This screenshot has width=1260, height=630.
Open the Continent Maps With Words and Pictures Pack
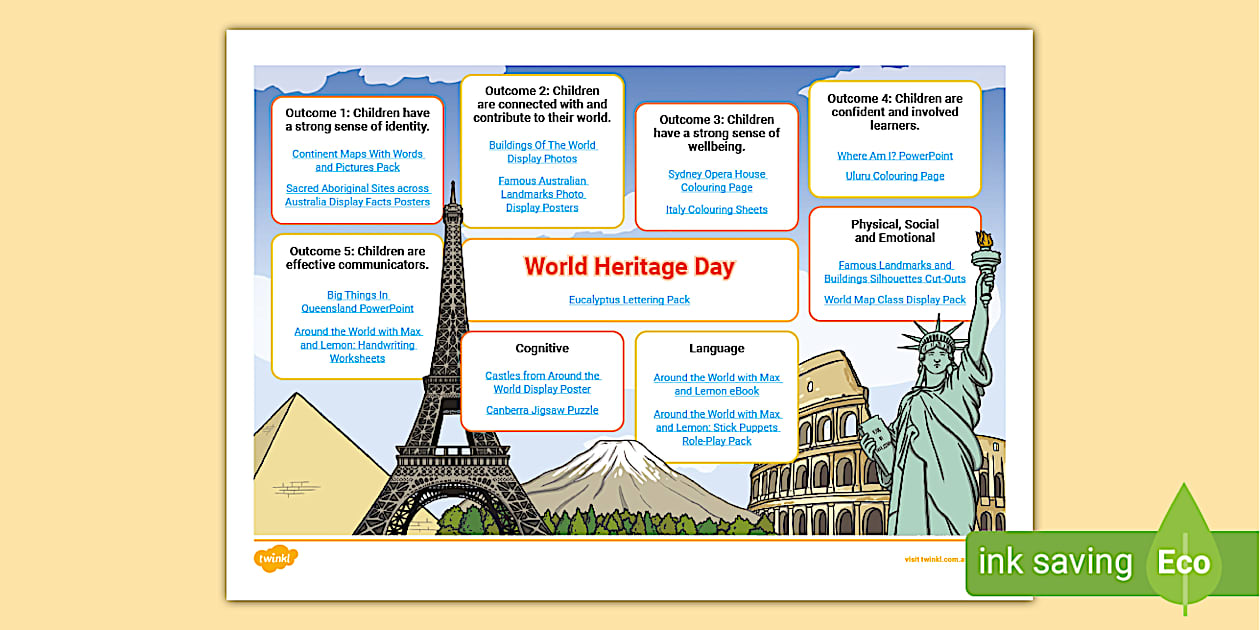point(358,160)
